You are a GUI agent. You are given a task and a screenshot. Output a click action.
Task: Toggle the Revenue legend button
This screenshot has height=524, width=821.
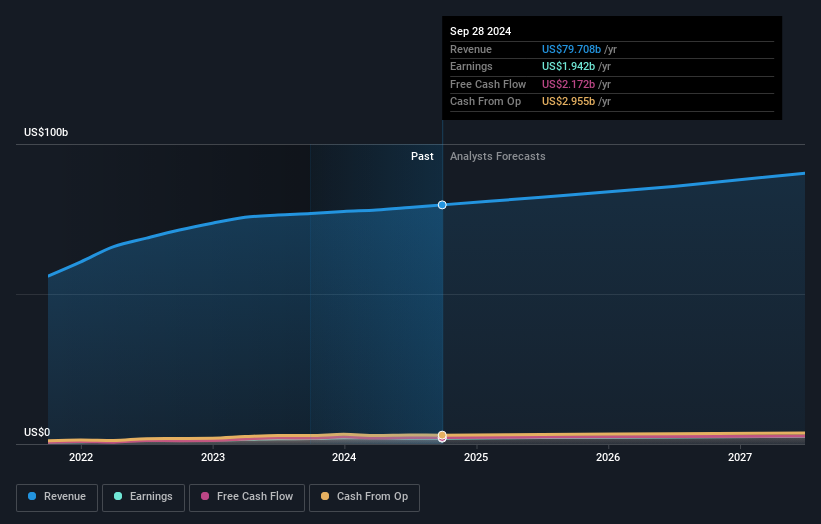[x=57, y=497]
